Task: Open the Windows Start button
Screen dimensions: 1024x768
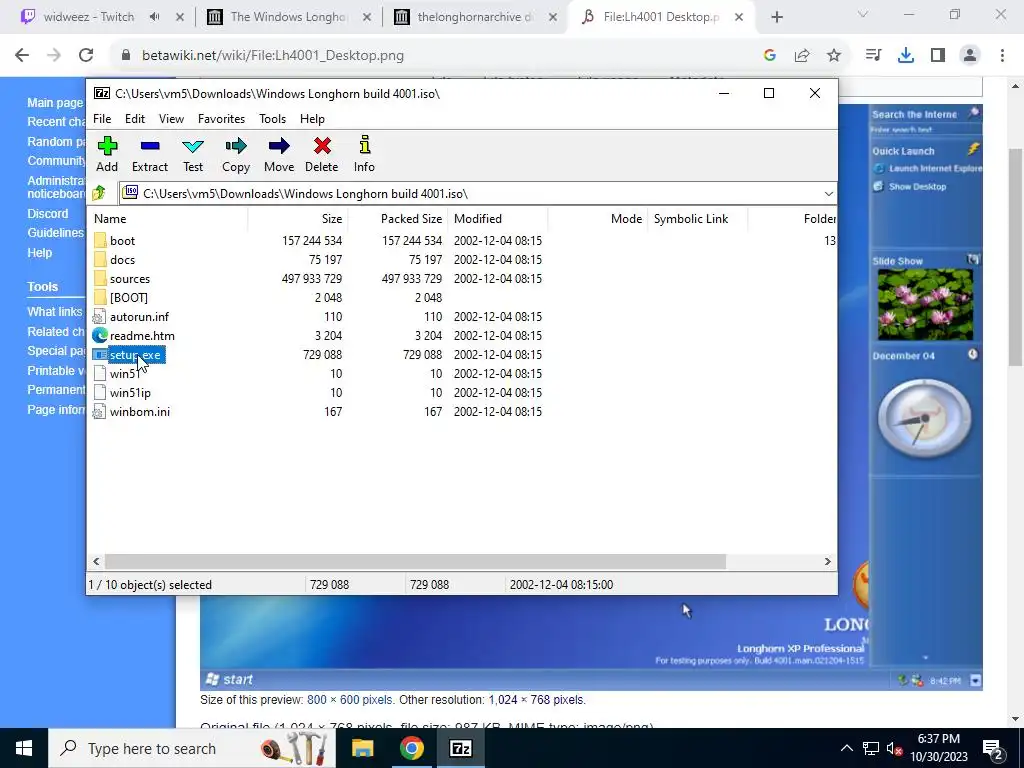Action: pyautogui.click(x=24, y=748)
